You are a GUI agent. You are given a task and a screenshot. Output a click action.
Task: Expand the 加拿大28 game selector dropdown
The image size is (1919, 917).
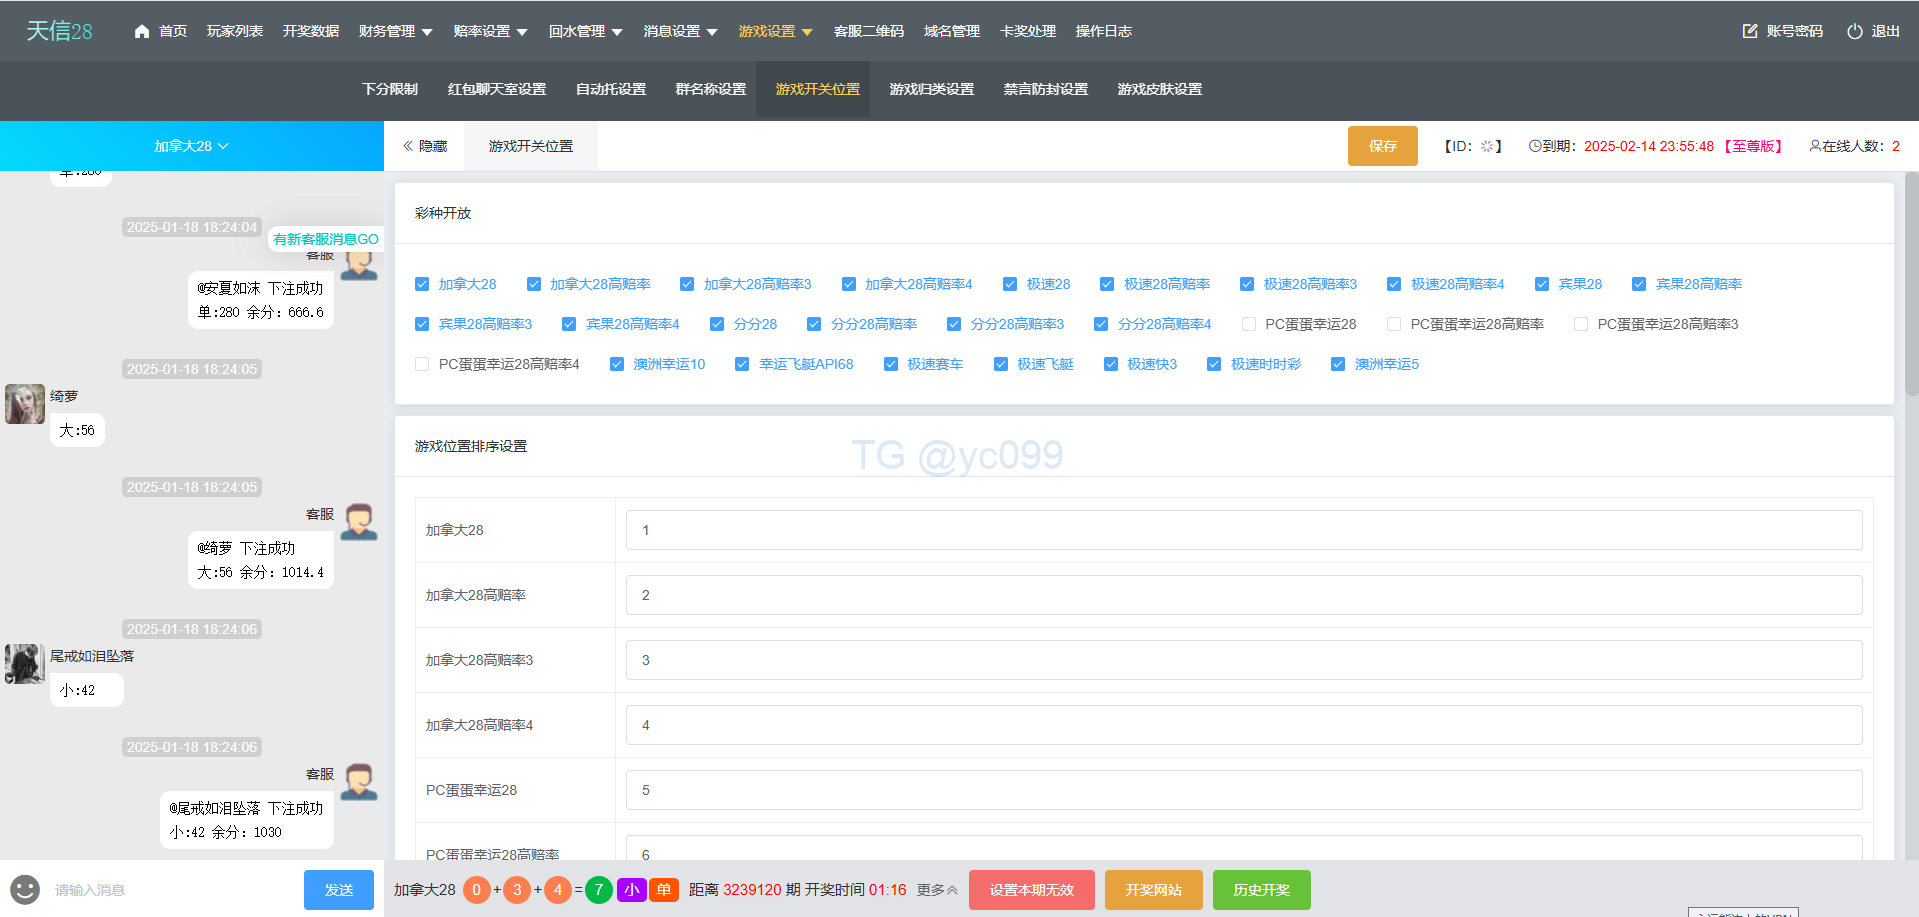point(191,146)
